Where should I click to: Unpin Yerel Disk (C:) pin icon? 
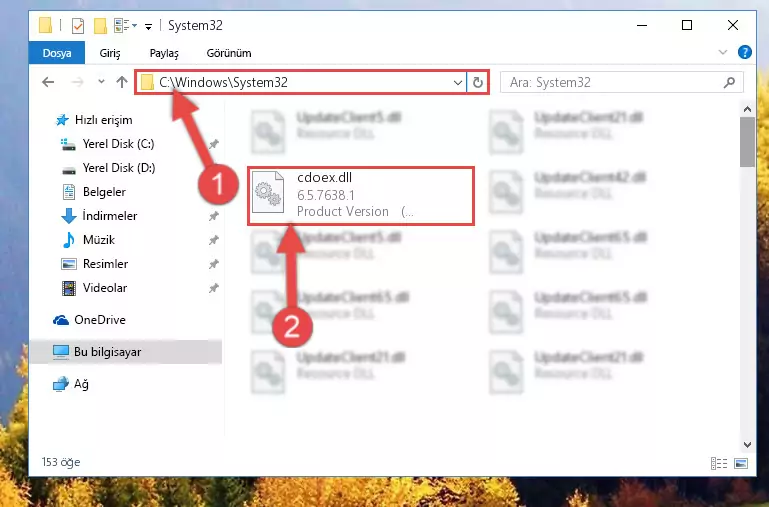tap(214, 144)
